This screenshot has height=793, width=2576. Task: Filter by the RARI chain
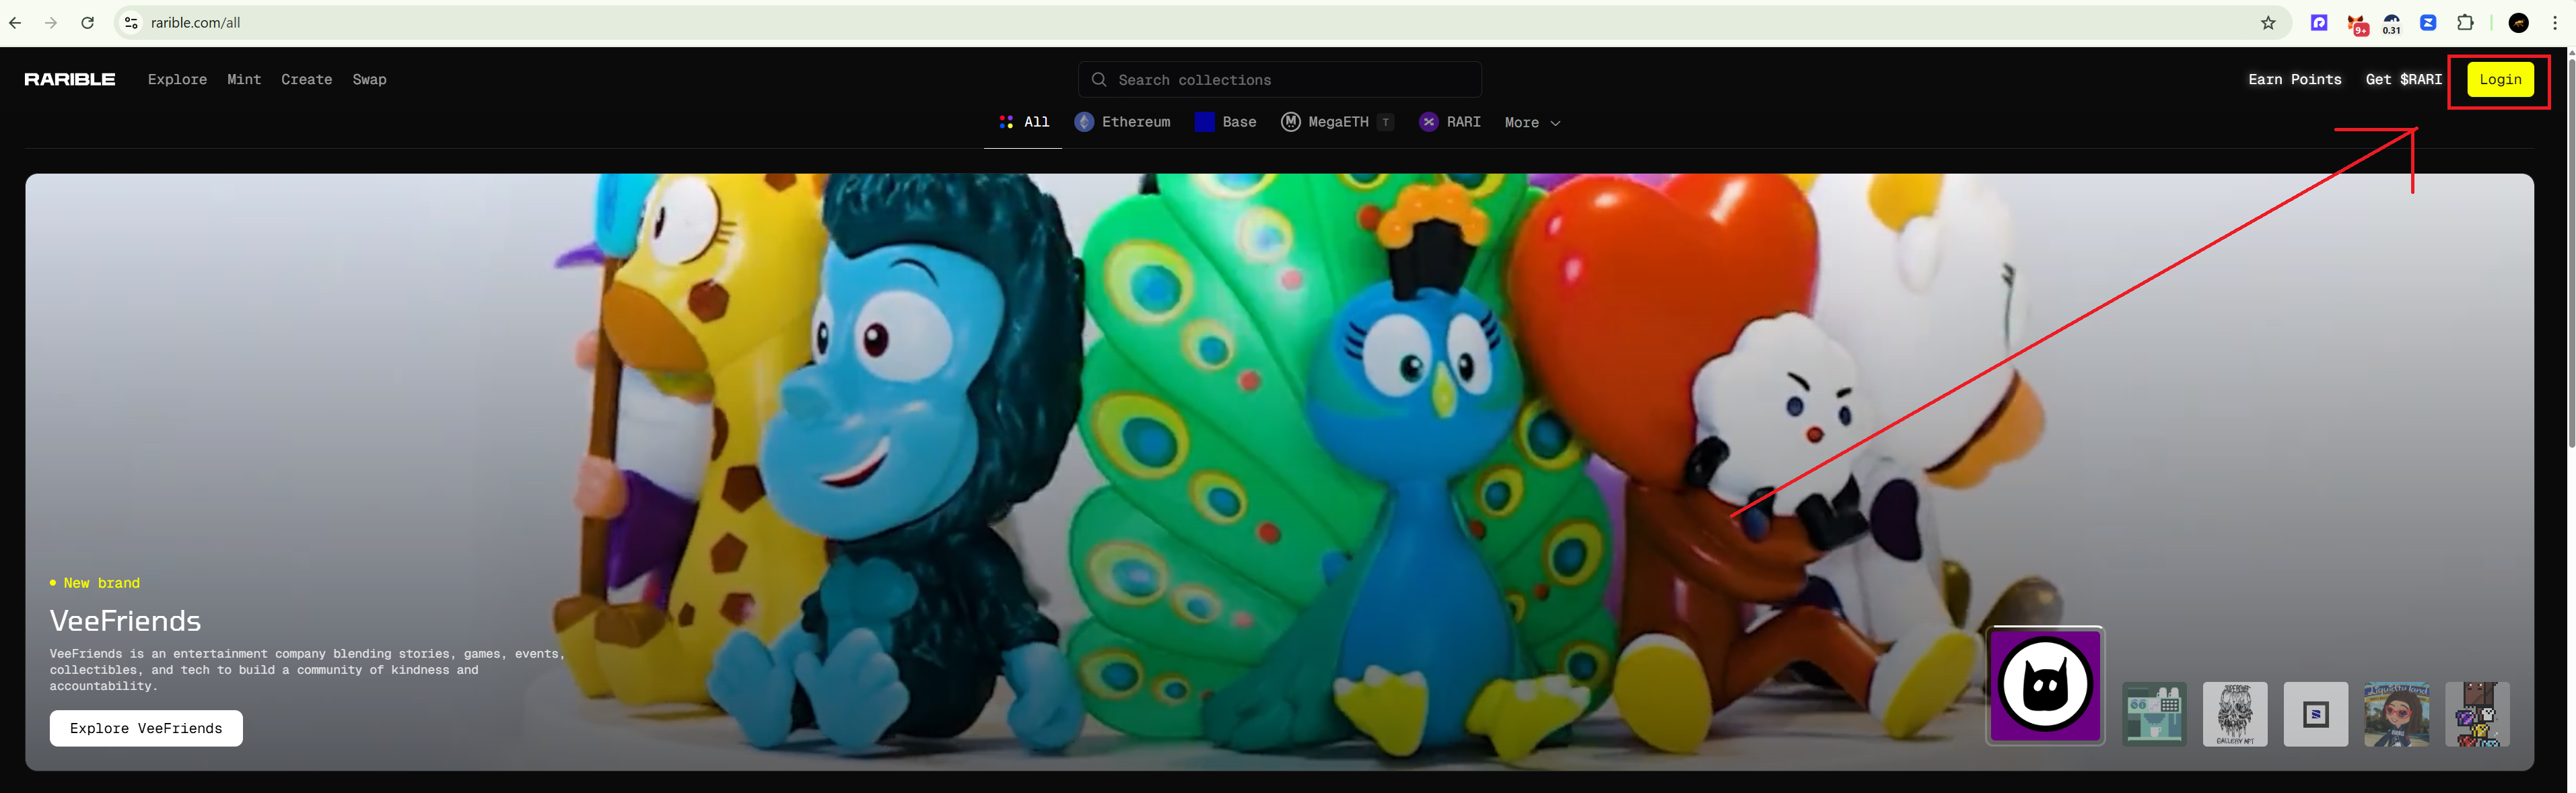pyautogui.click(x=1450, y=122)
